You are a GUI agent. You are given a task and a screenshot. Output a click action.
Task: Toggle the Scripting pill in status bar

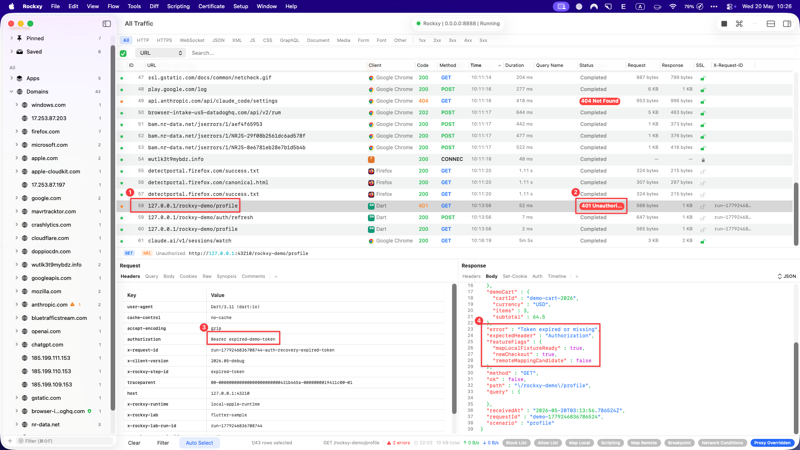click(x=610, y=443)
